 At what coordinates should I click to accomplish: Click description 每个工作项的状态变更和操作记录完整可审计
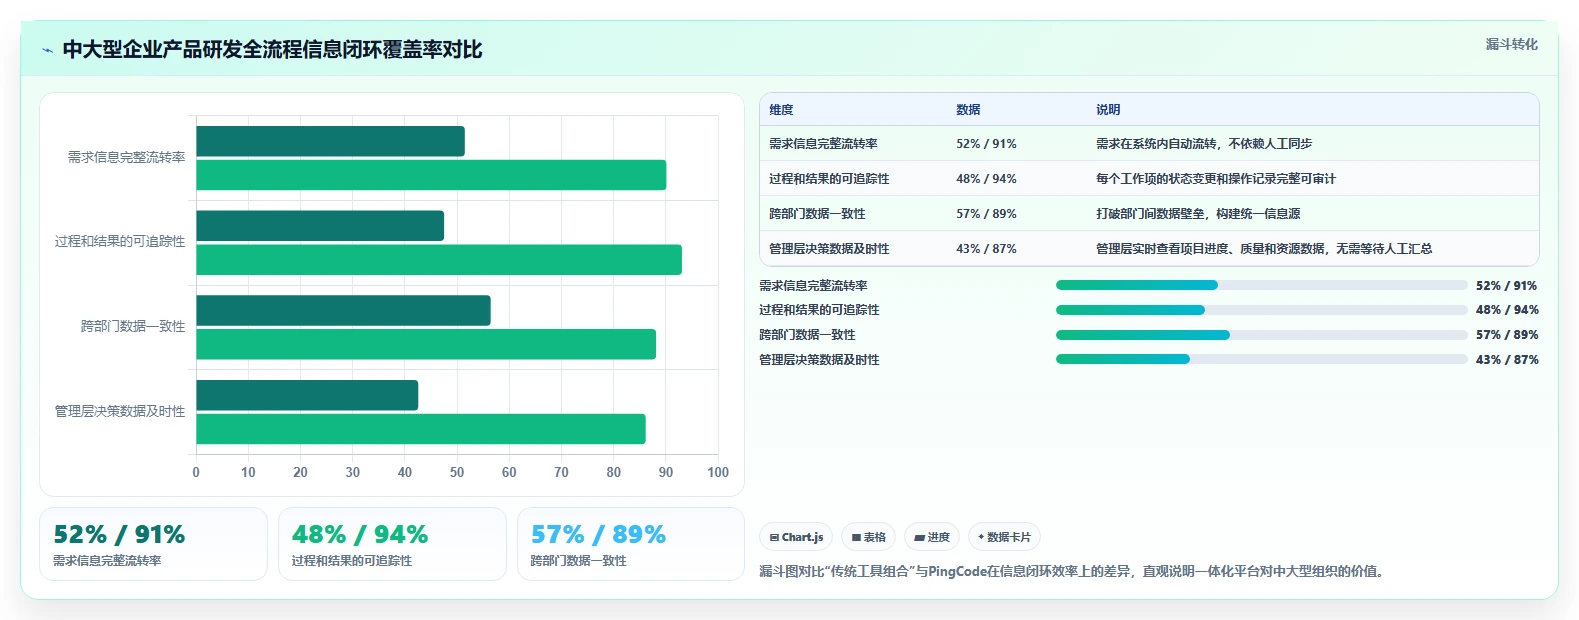(x=1216, y=179)
